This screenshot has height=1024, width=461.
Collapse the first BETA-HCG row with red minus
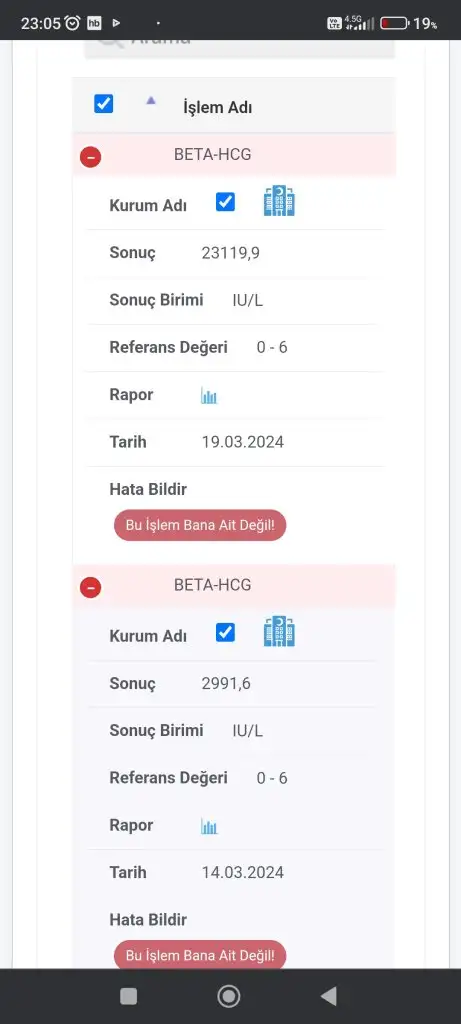[90, 157]
